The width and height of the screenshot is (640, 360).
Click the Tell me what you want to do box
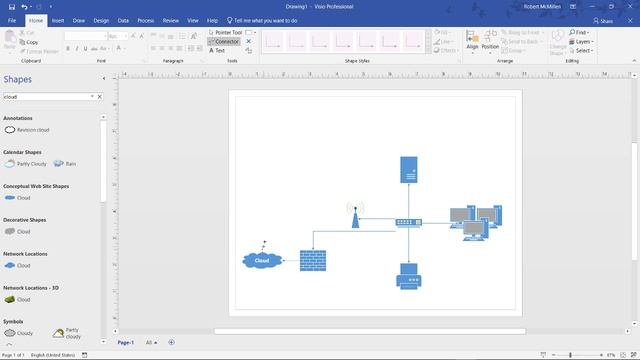pyautogui.click(x=262, y=20)
